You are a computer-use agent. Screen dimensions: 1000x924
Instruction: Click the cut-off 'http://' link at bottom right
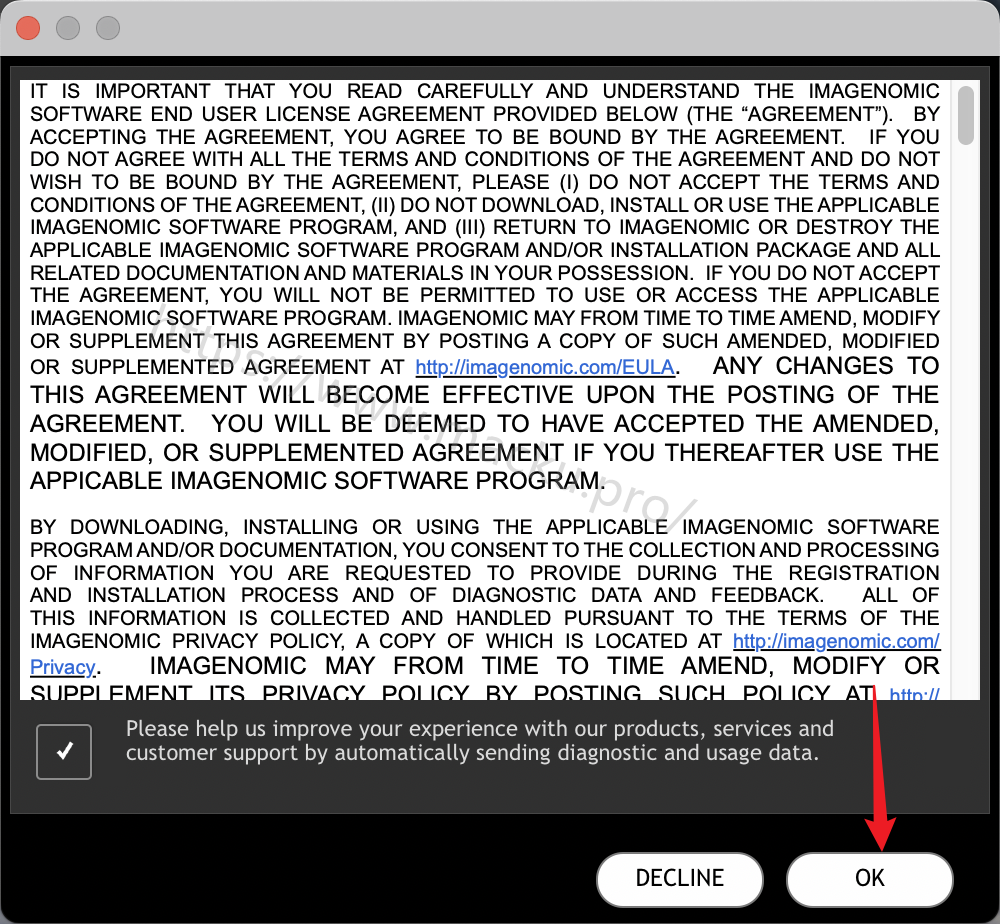pos(914,693)
